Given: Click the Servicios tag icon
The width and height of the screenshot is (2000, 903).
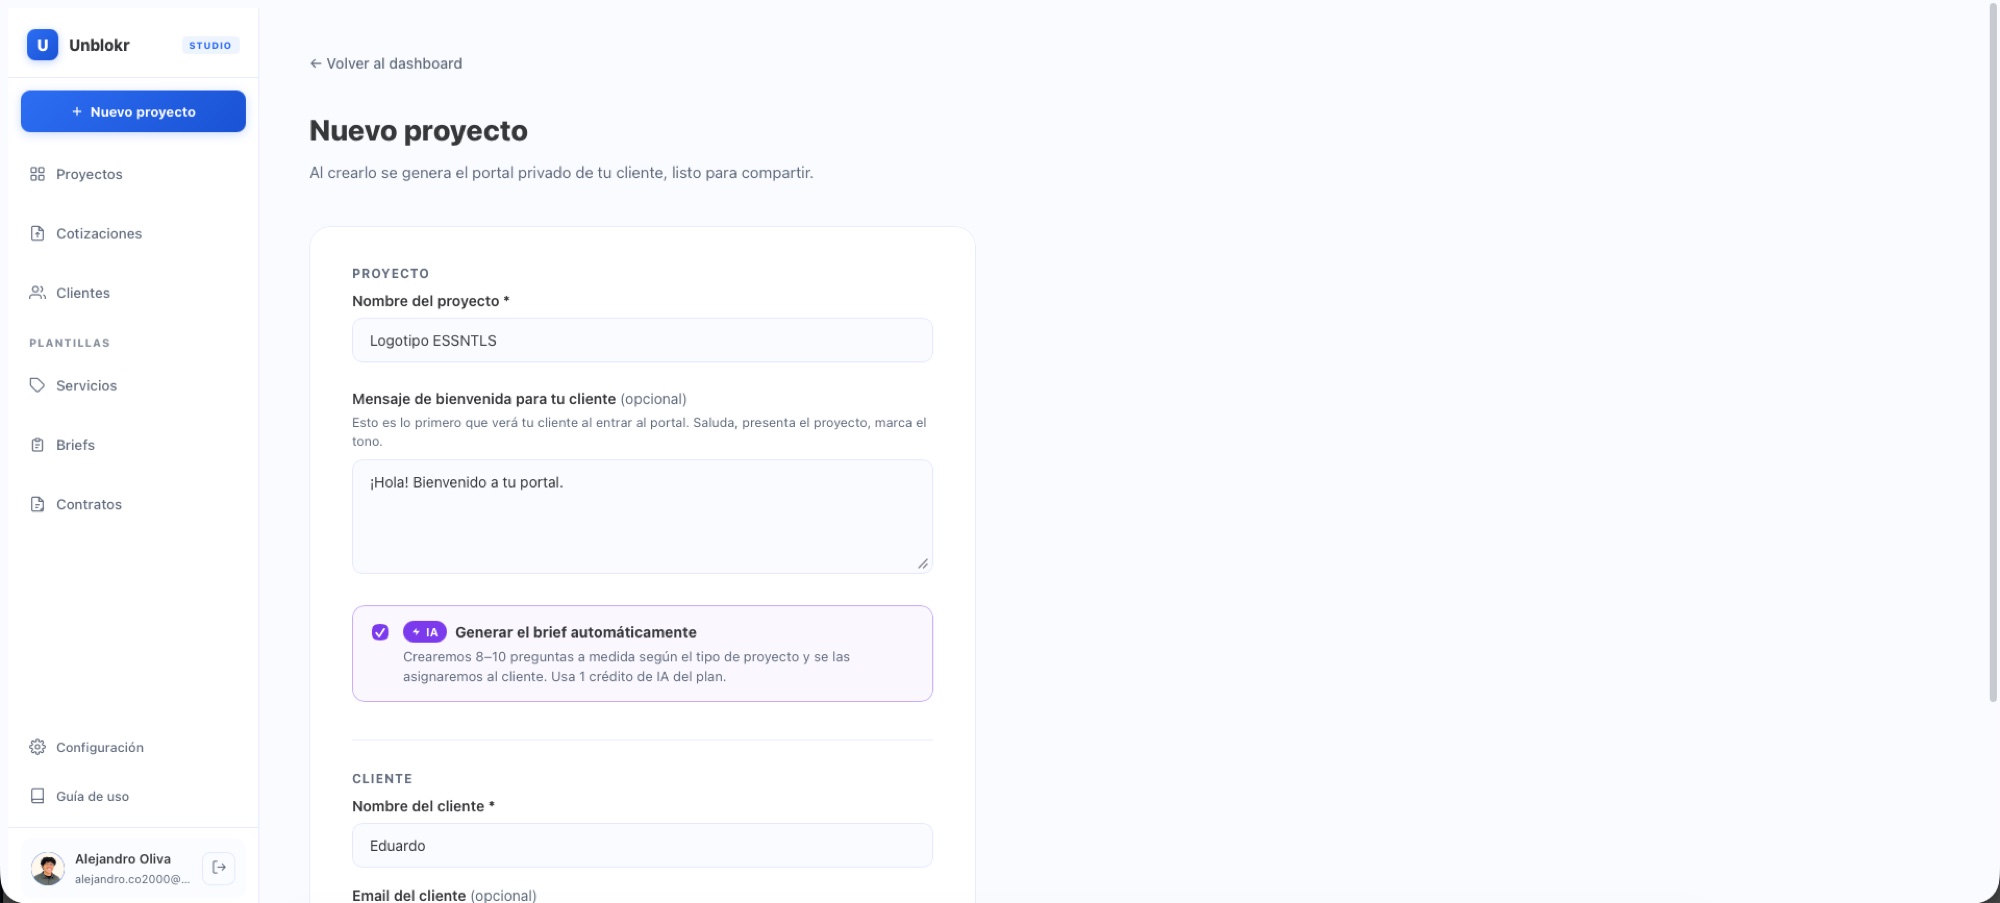Looking at the screenshot, I should click(x=37, y=385).
